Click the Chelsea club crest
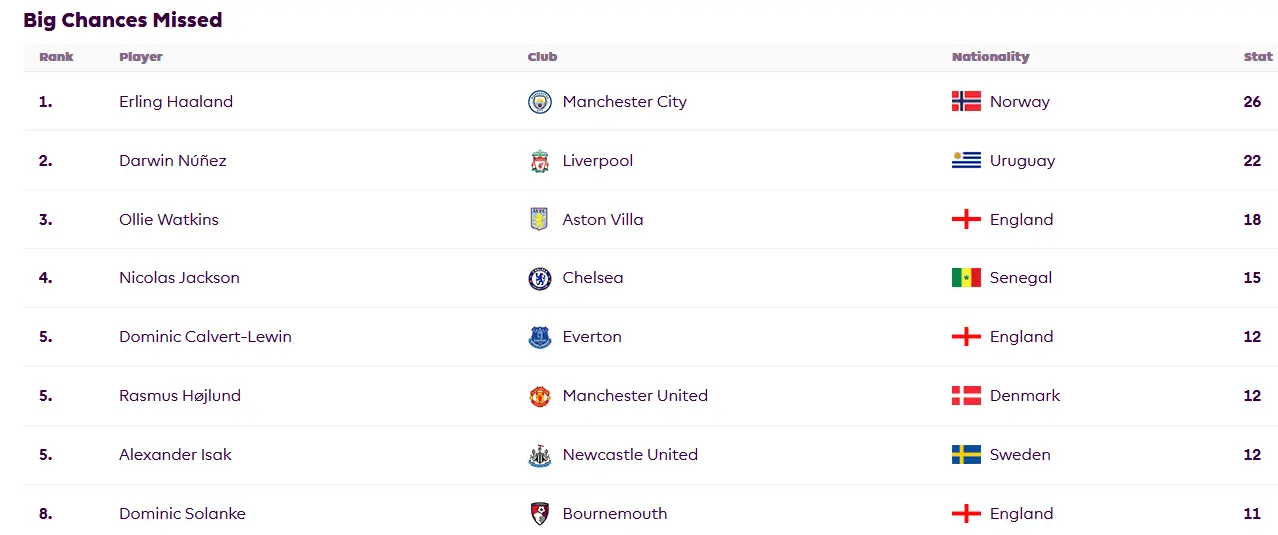 pyautogui.click(x=540, y=279)
